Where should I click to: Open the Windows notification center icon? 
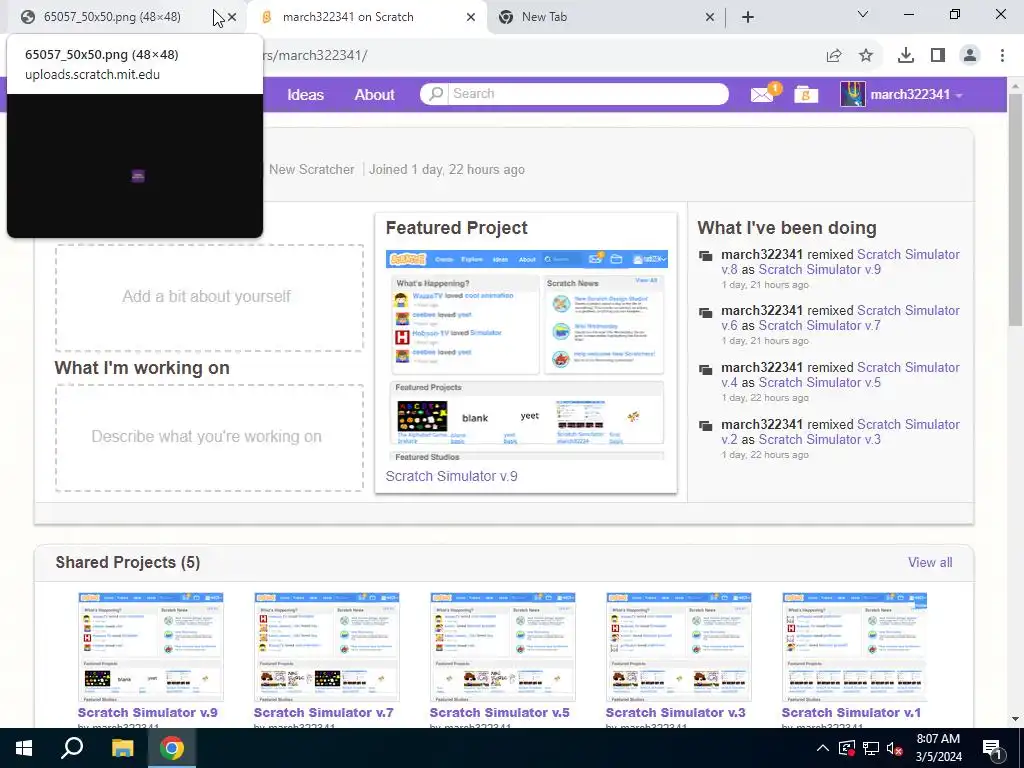[992, 748]
